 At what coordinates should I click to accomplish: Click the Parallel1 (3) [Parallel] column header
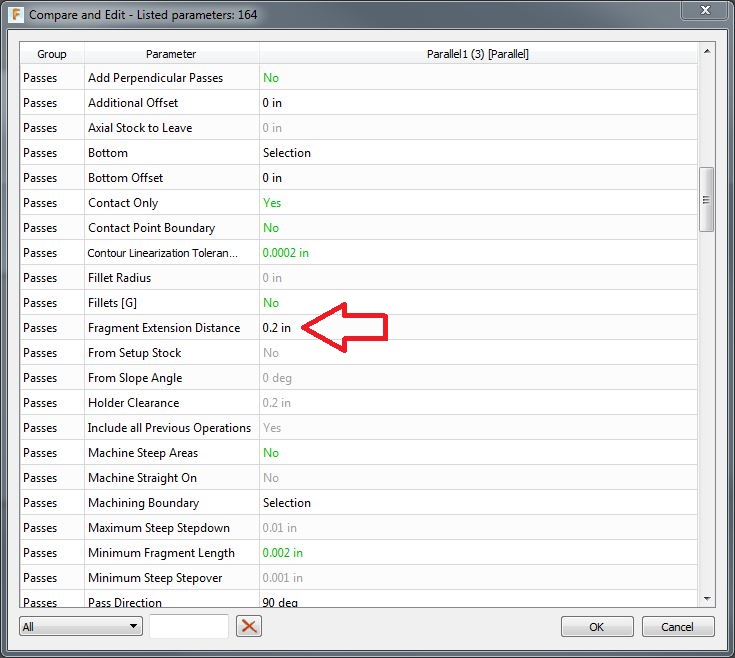pos(478,54)
